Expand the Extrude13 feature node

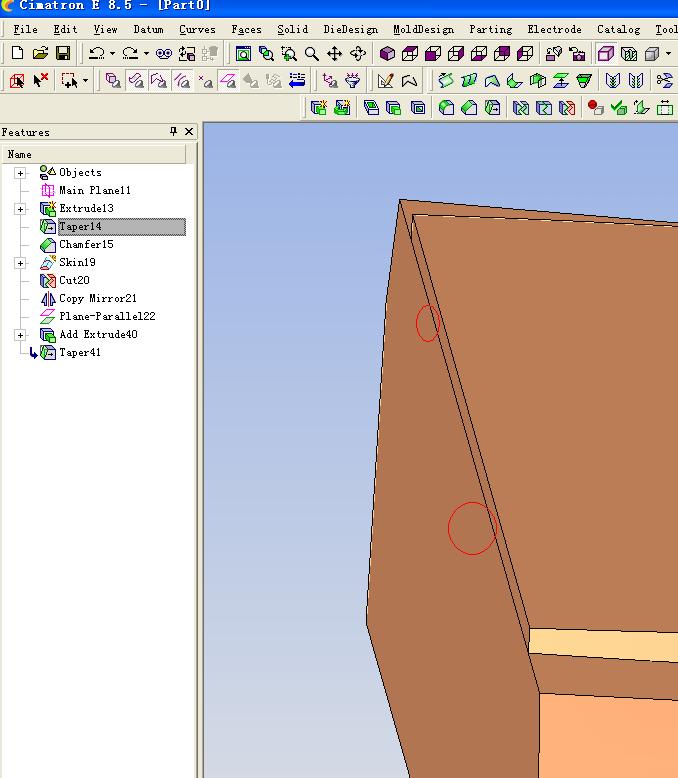20,209
